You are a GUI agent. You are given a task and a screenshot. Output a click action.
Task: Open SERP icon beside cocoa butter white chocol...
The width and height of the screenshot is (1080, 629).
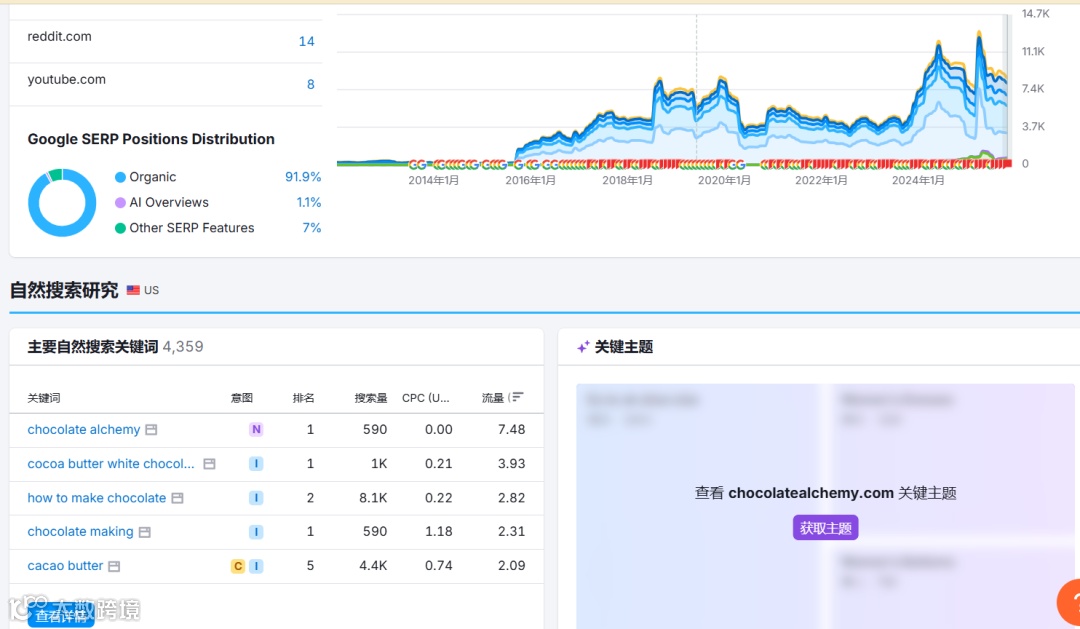point(209,464)
